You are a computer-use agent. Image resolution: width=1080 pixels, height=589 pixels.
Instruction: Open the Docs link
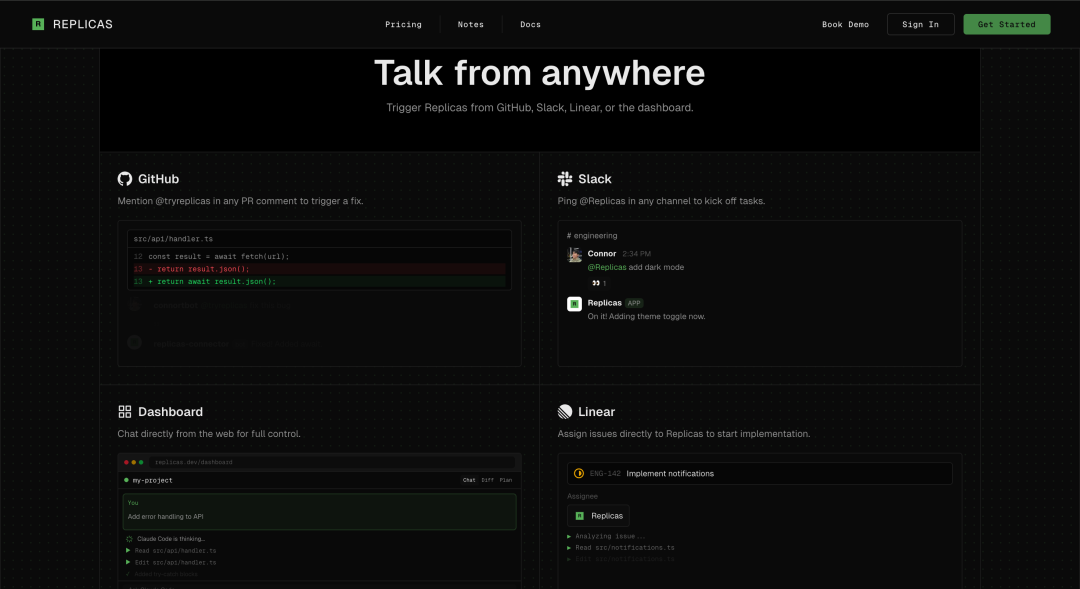pyautogui.click(x=530, y=24)
